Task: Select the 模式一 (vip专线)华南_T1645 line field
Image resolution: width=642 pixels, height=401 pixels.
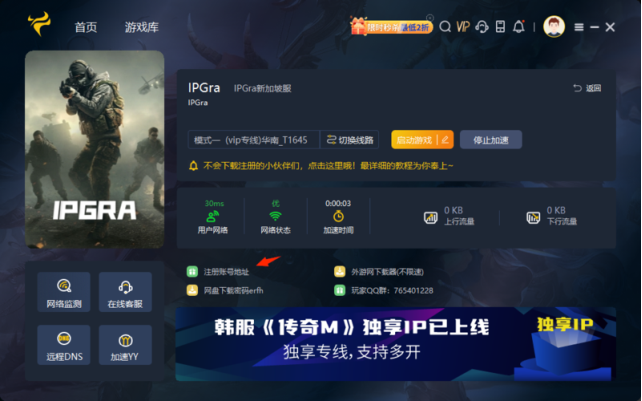Action: coord(253,140)
